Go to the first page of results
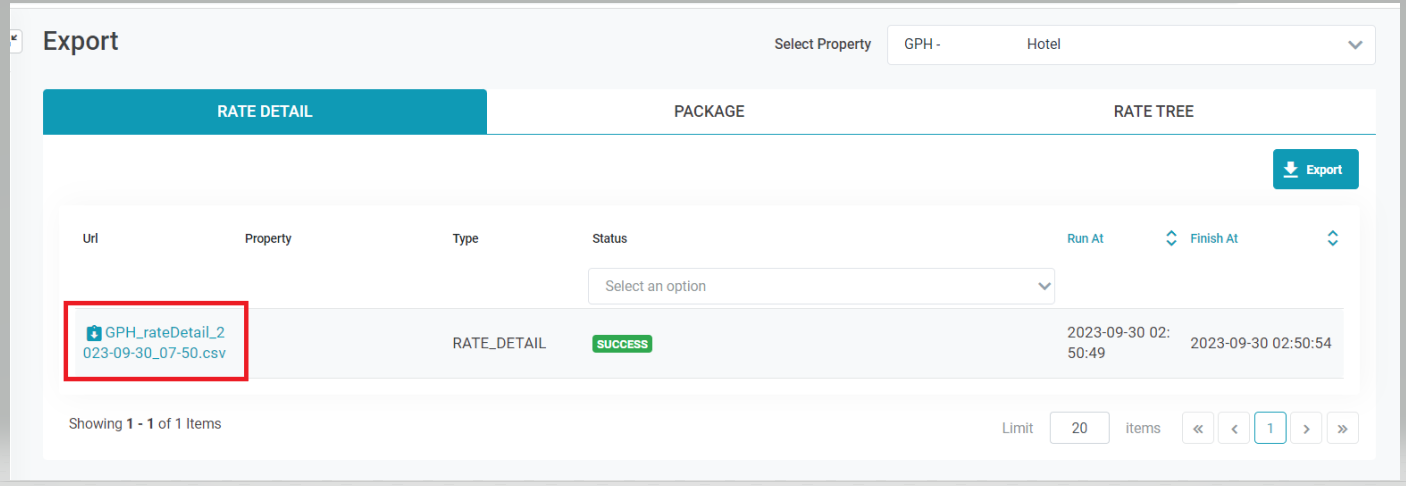The image size is (1406, 486). [1197, 428]
